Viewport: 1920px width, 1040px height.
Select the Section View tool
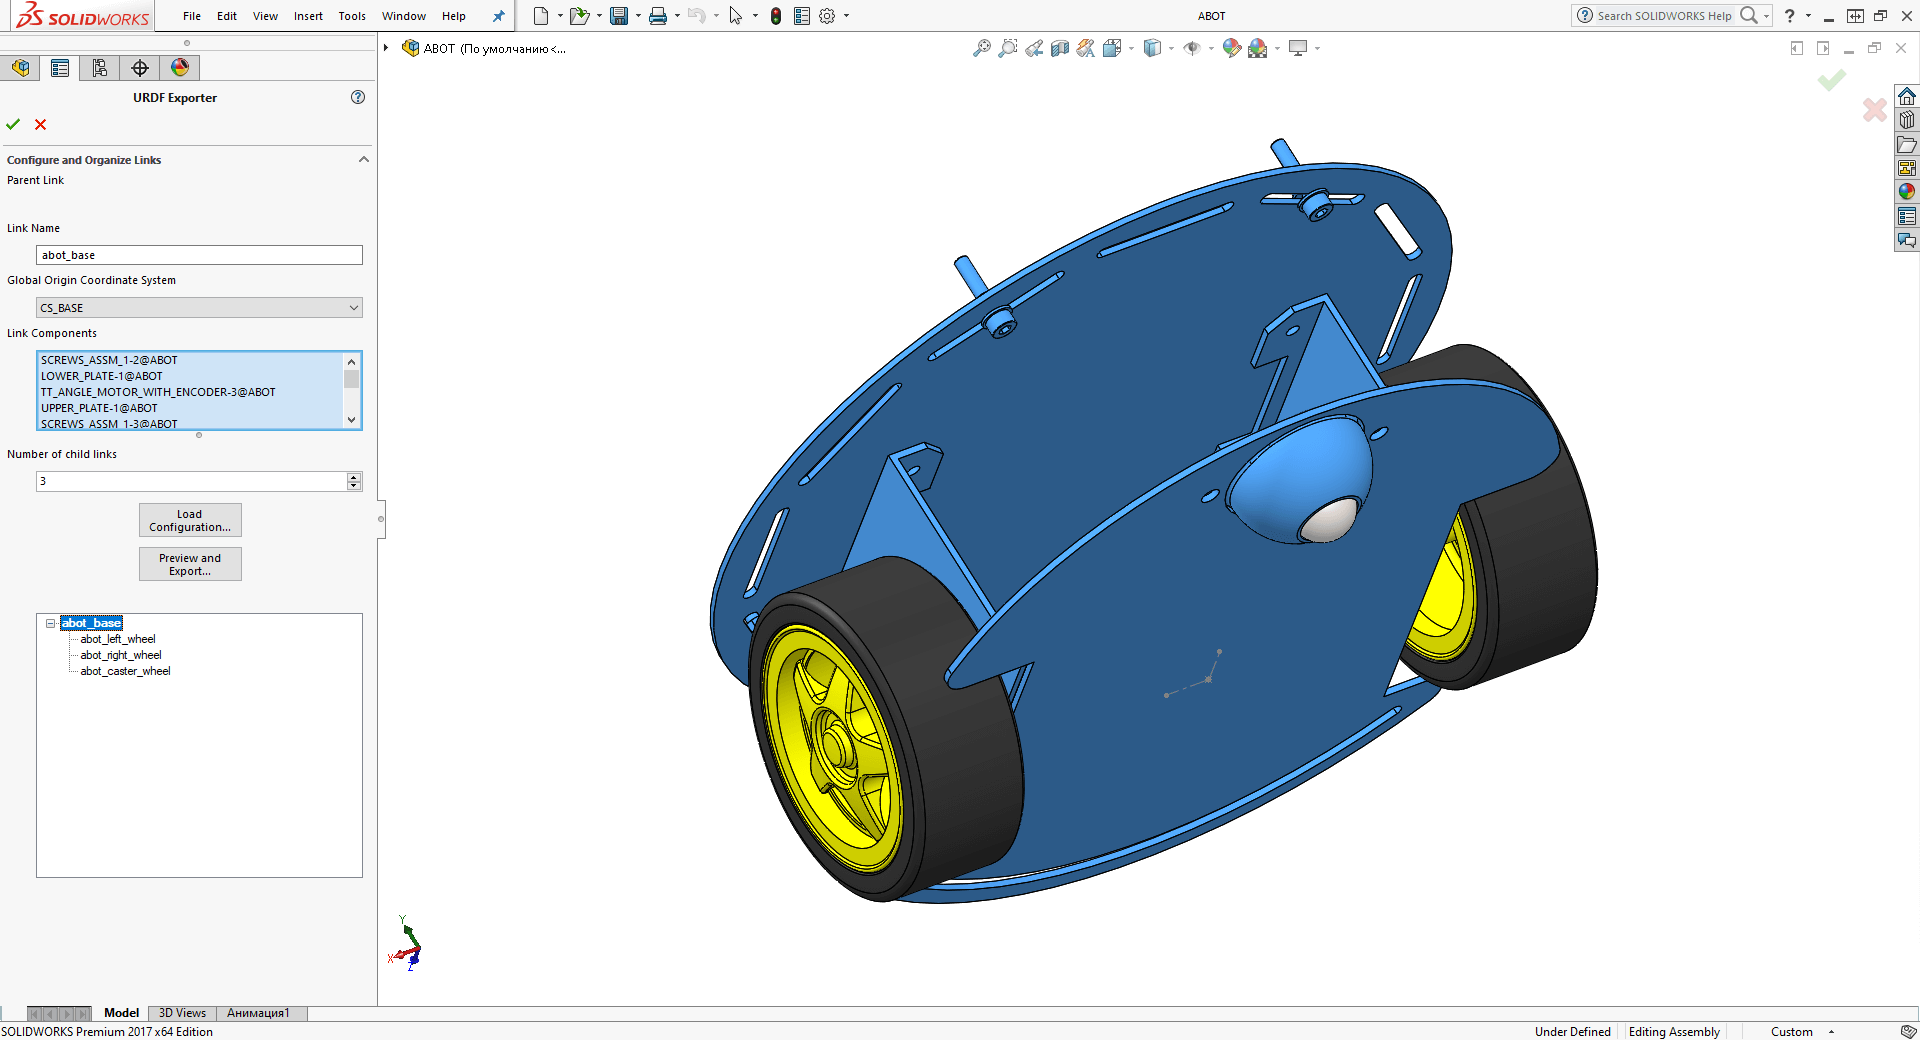tap(1059, 48)
